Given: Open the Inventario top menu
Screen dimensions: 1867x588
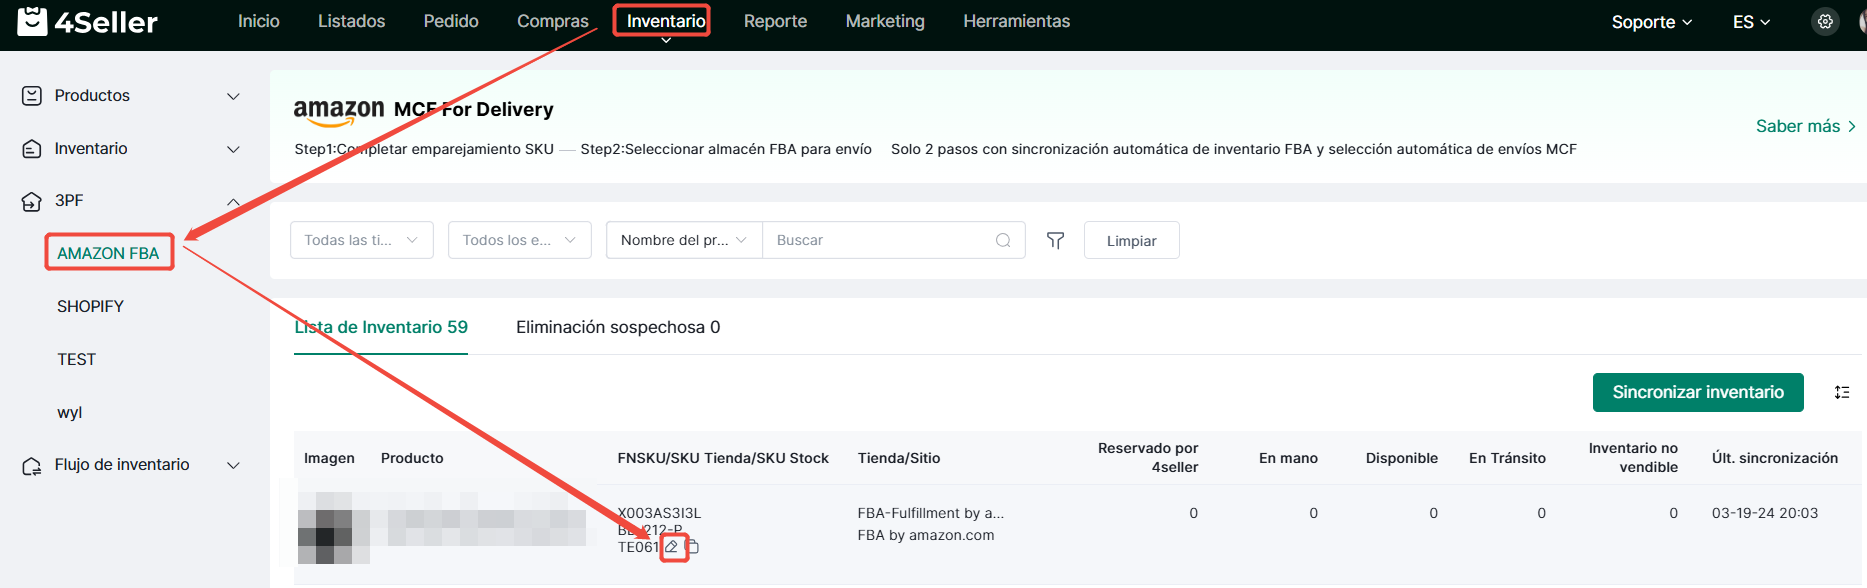Looking at the screenshot, I should point(665,21).
